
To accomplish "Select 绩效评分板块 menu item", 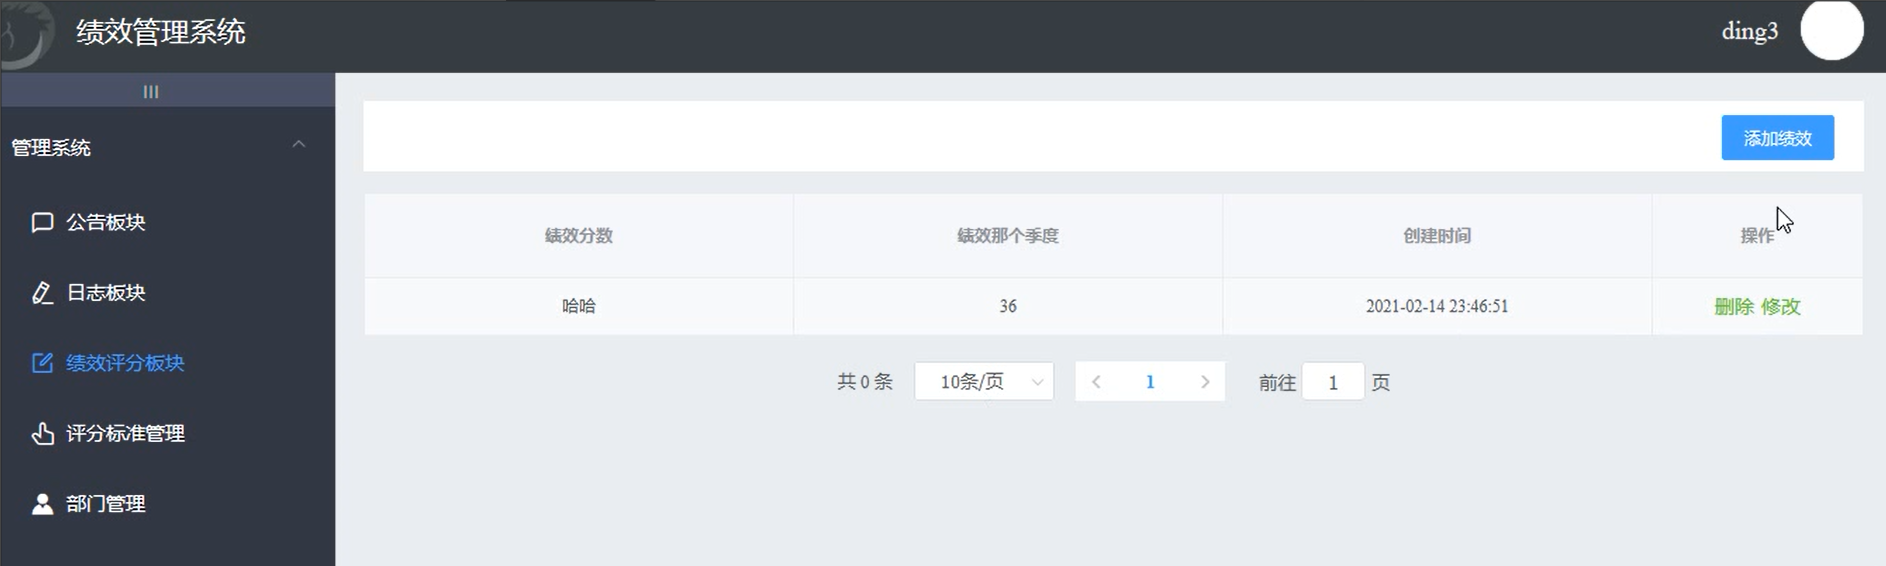I will pos(168,363).
